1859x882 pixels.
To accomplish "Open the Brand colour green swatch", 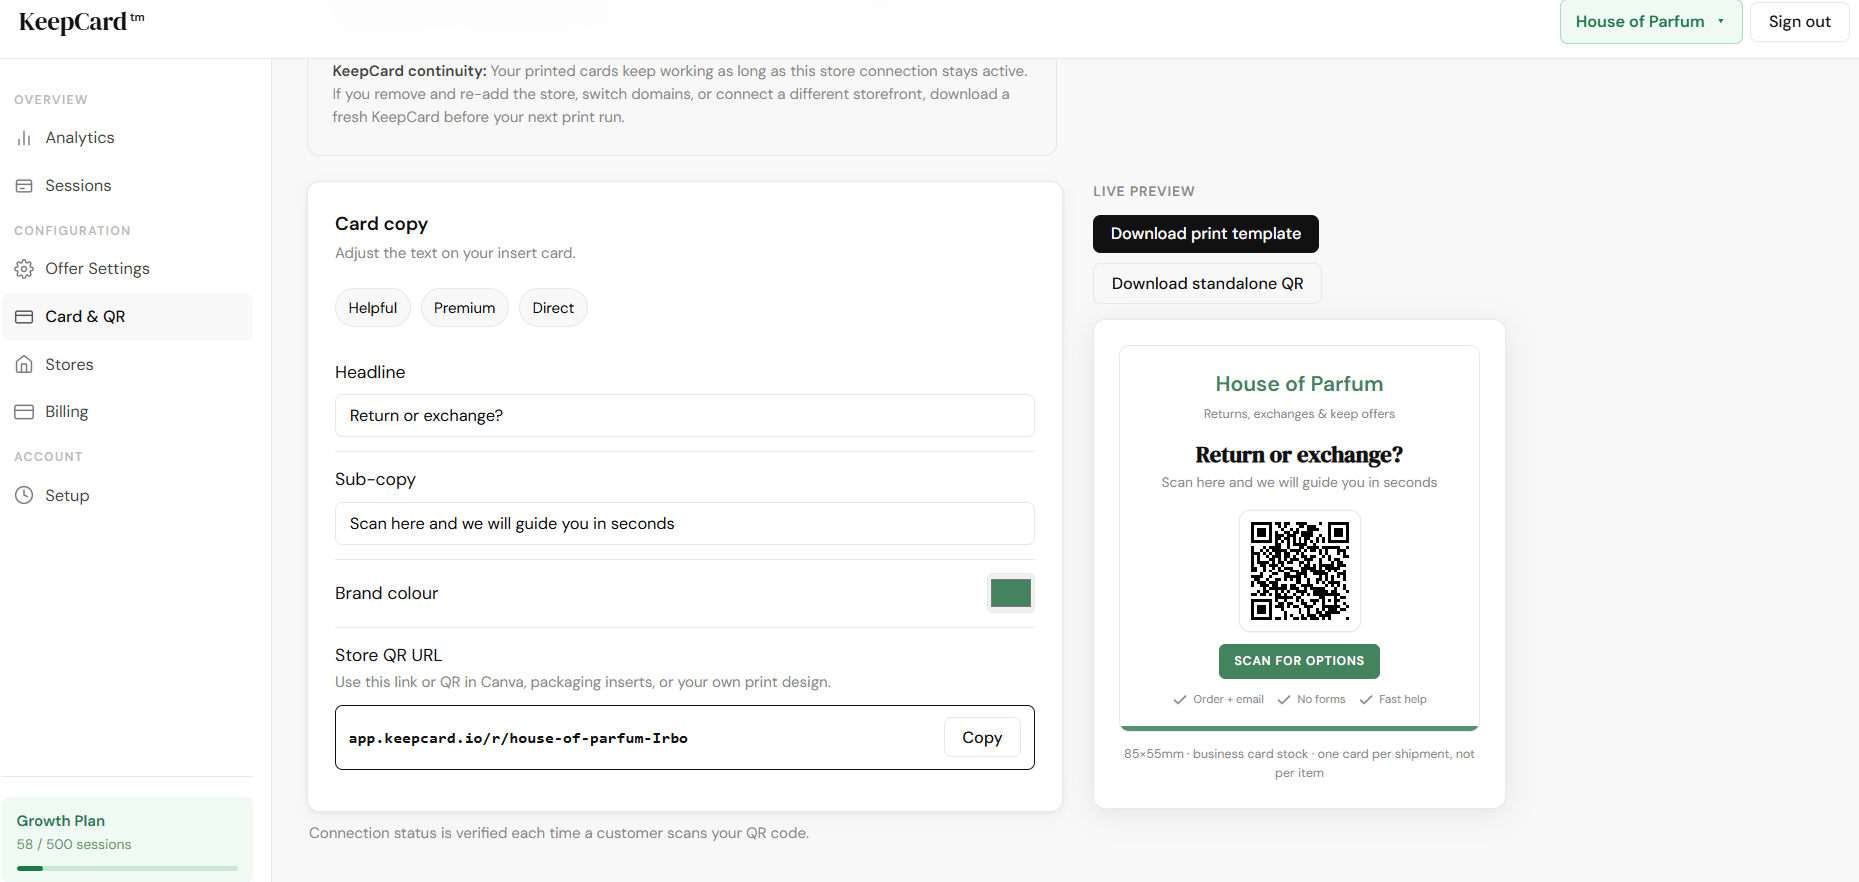I will 1010,593.
